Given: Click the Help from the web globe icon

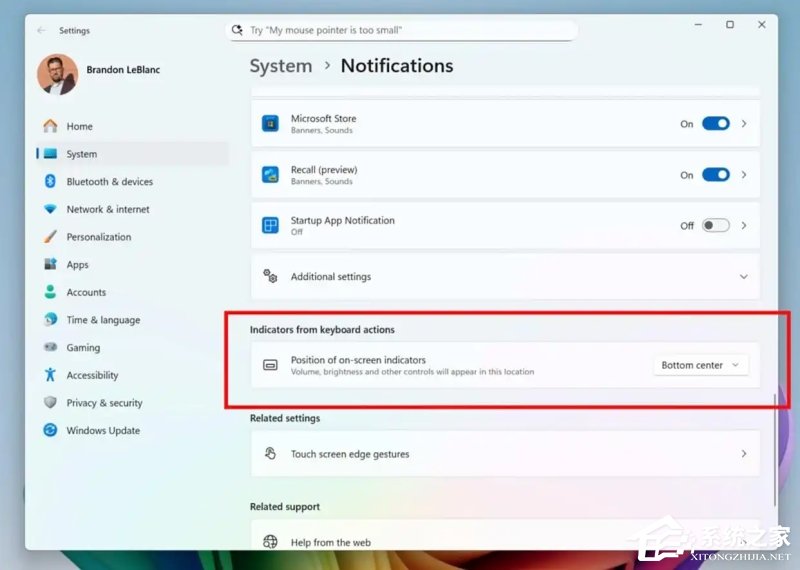Looking at the screenshot, I should [x=270, y=541].
